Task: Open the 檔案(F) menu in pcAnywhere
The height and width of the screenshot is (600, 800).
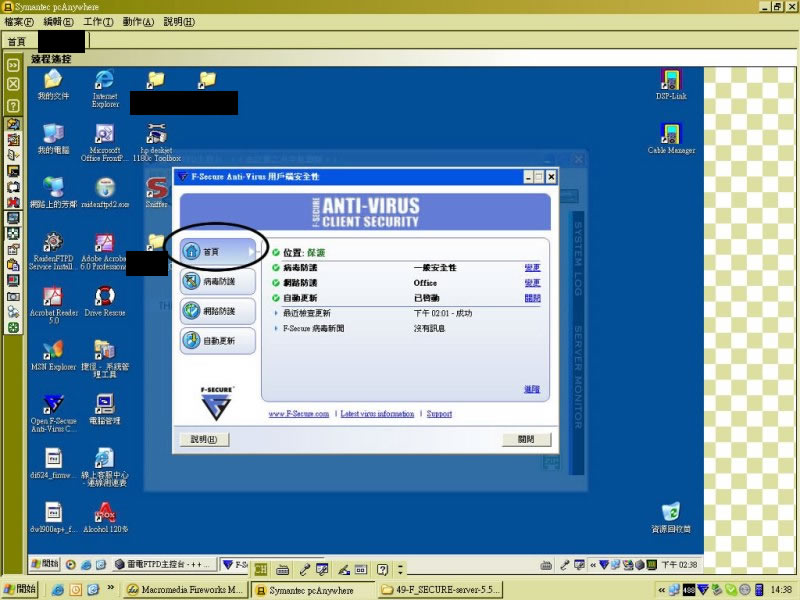Action: pyautogui.click(x=19, y=22)
